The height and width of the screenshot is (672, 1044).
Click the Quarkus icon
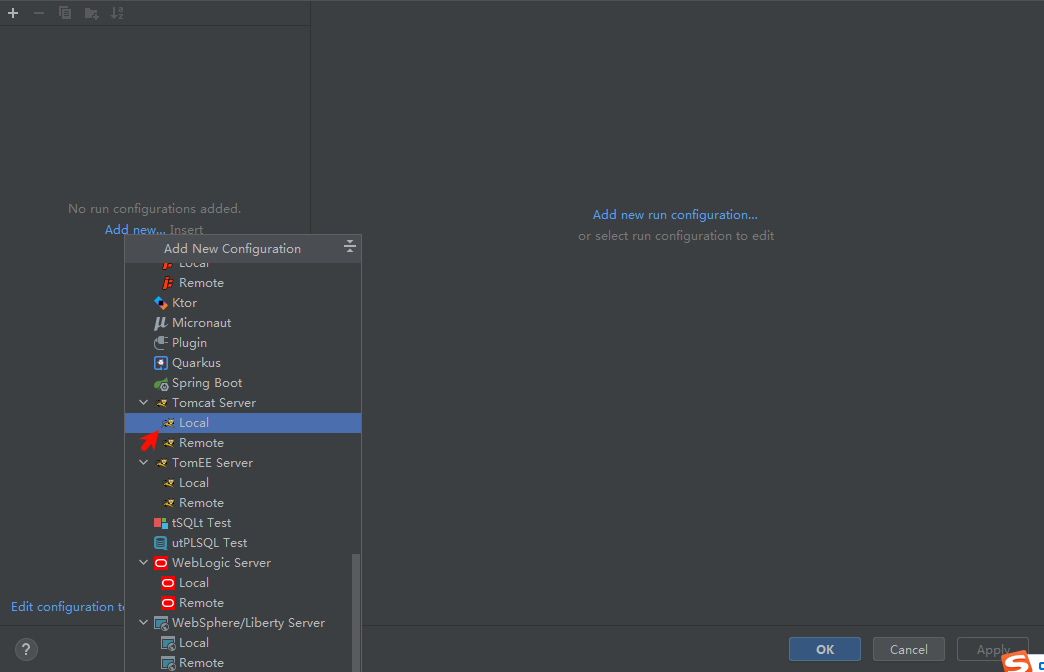(x=160, y=362)
